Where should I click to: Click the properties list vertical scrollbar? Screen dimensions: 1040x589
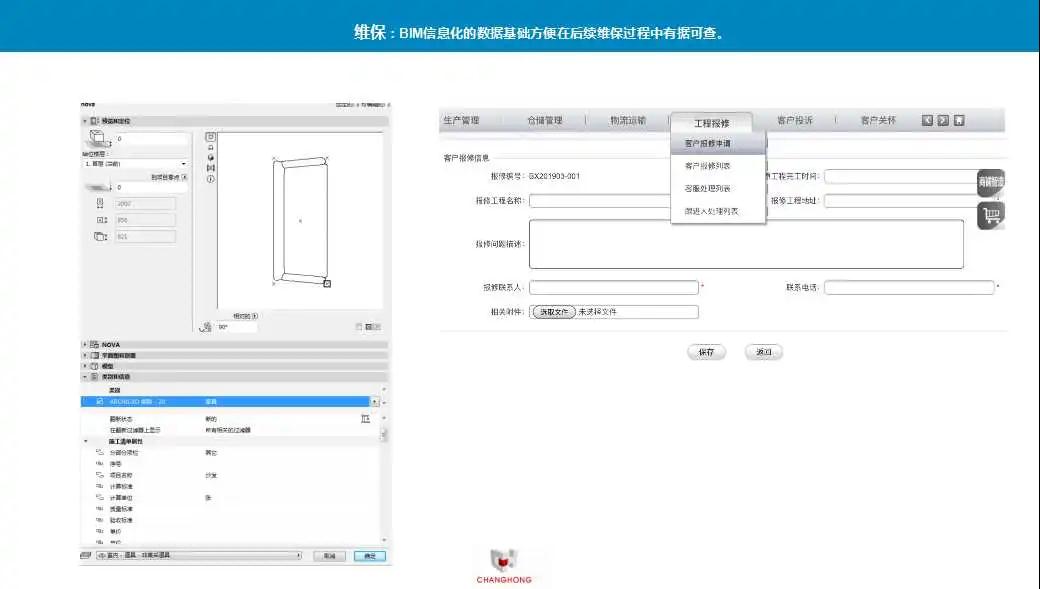(x=385, y=434)
